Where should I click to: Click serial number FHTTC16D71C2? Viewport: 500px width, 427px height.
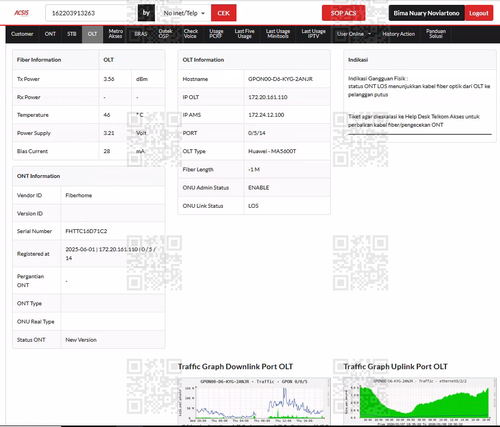86,231
